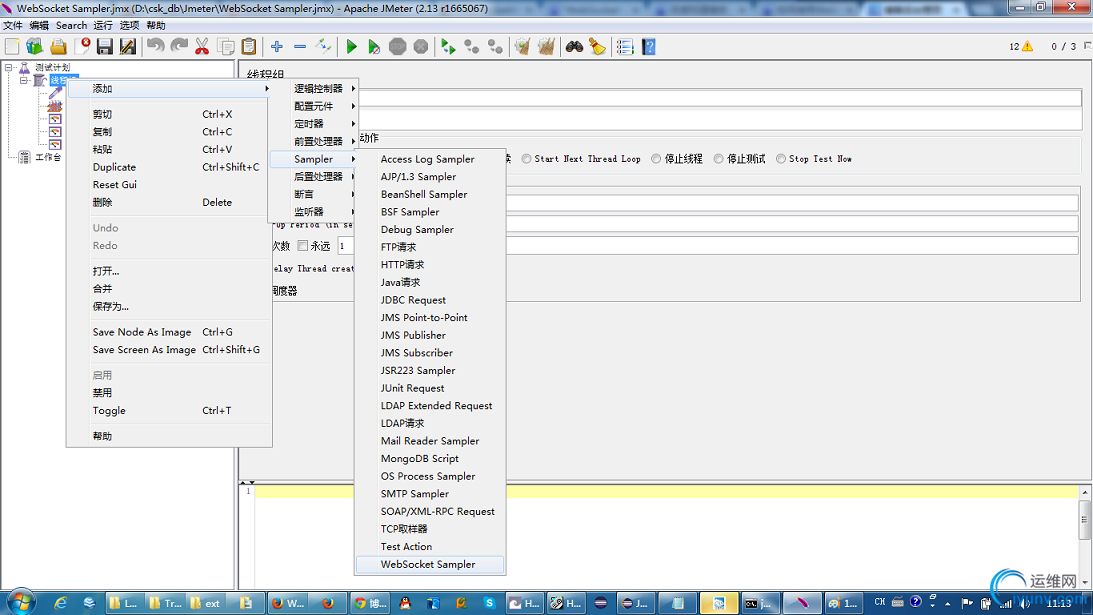
Task: Choose Debug Sampler from the list
Action: tap(430, 229)
